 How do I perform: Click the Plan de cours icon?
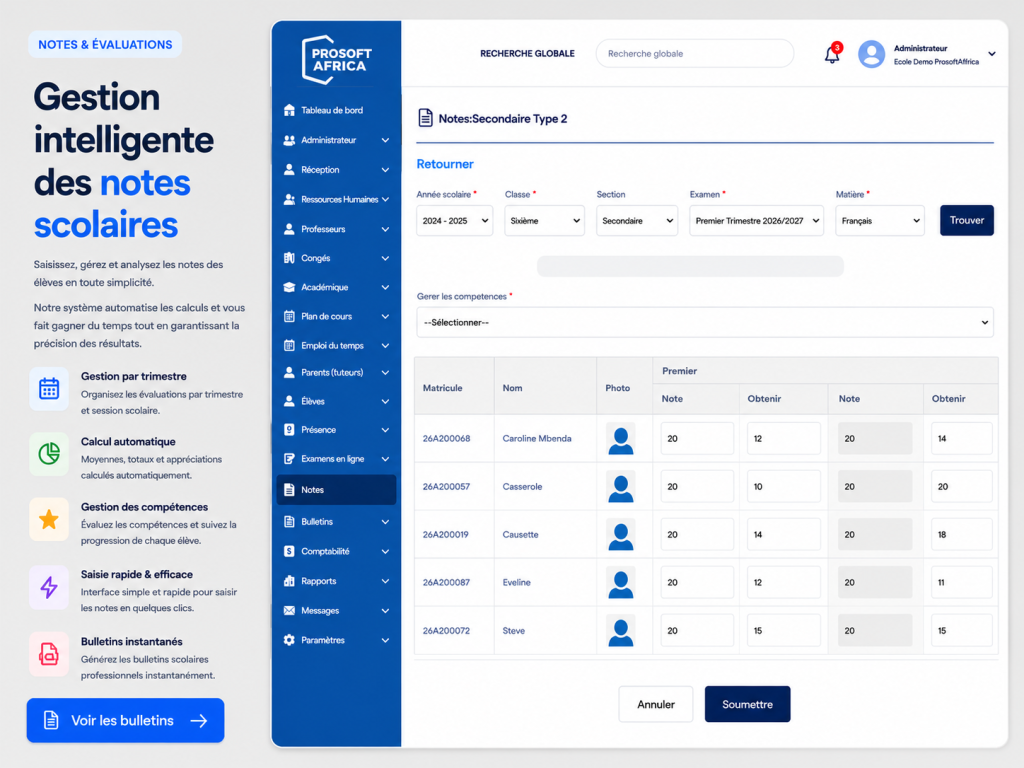(289, 317)
